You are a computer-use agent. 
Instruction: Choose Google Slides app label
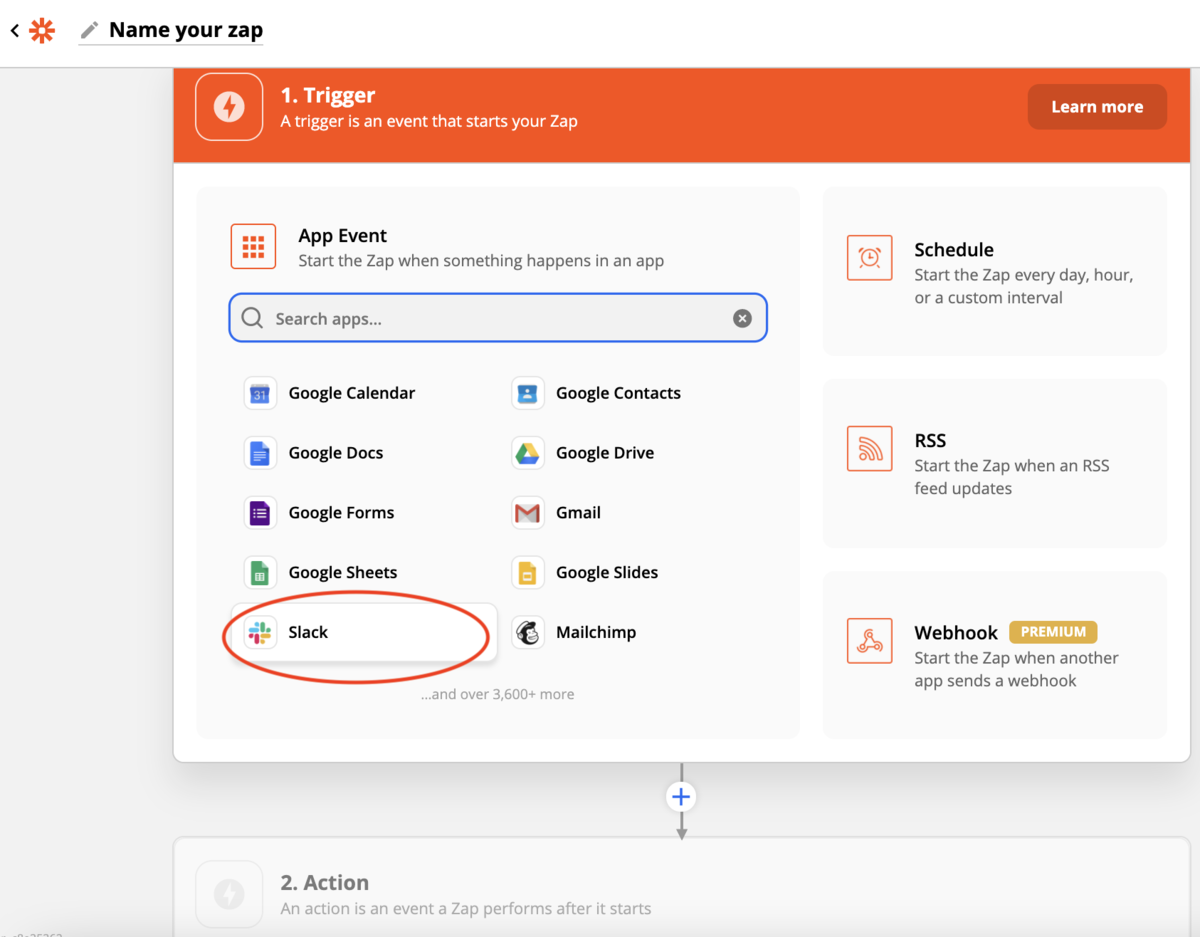607,572
